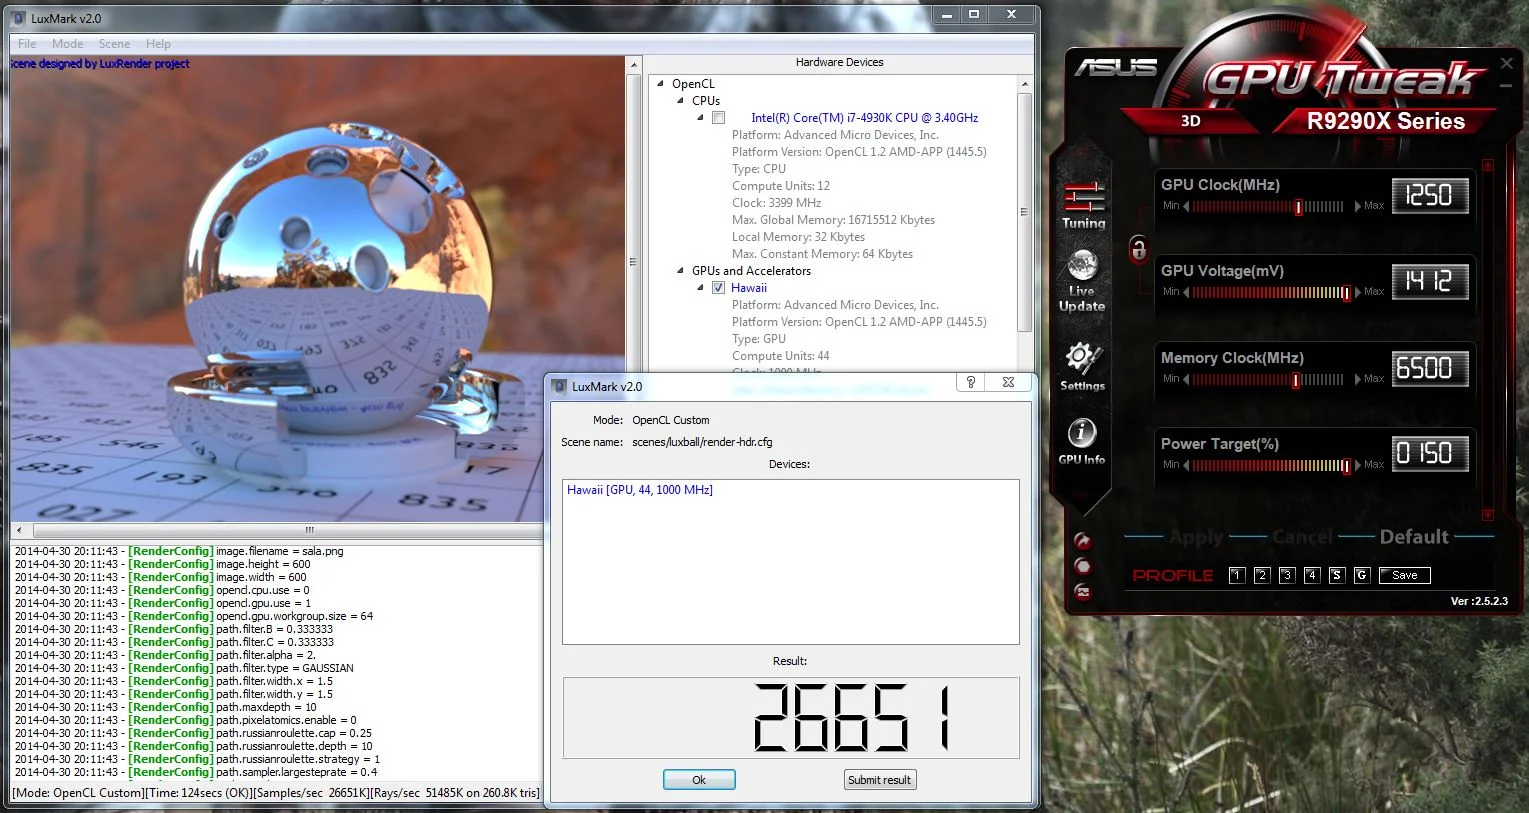The width and height of the screenshot is (1529, 813).
Task: Open the Help menu in LuxMark
Action: point(158,44)
